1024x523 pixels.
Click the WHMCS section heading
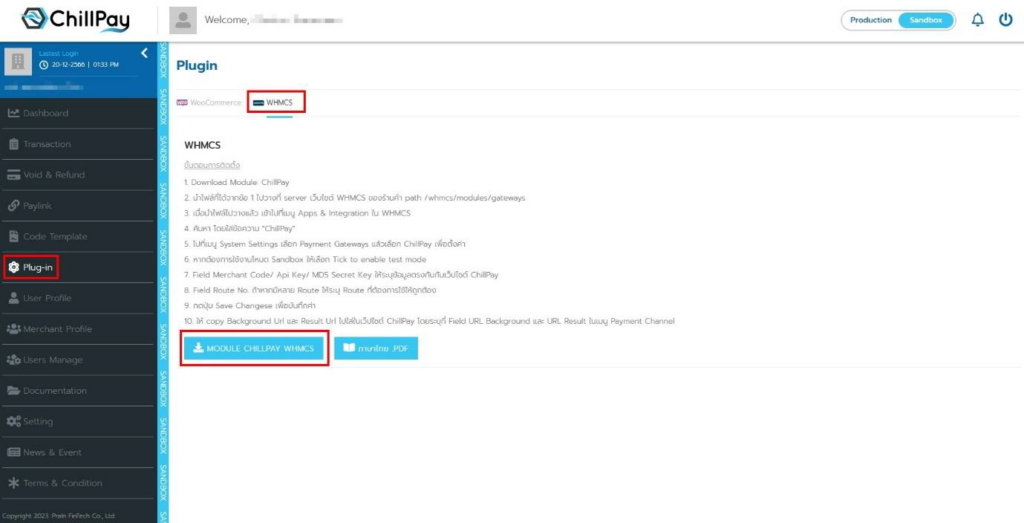point(202,145)
